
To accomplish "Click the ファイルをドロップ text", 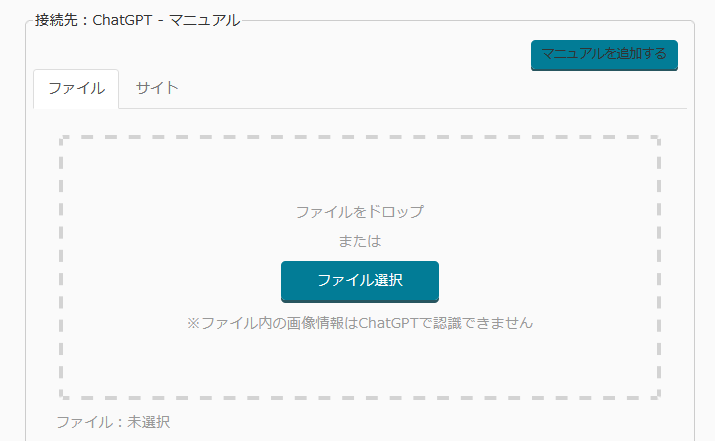I will (359, 212).
